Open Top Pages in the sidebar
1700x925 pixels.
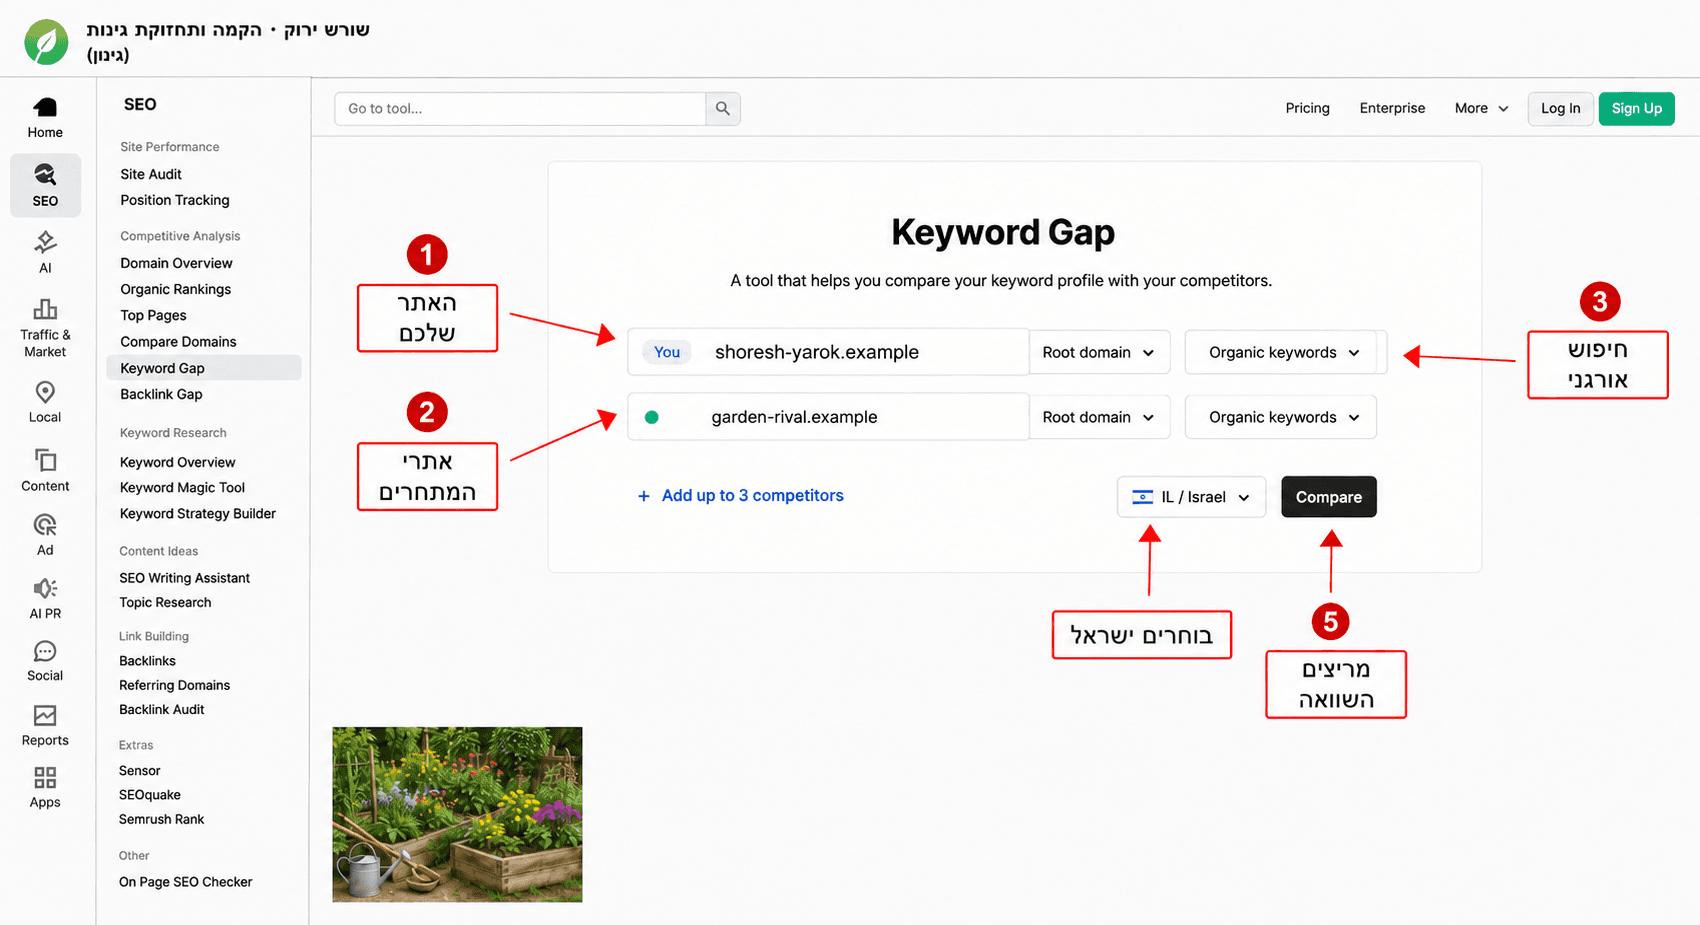(154, 315)
